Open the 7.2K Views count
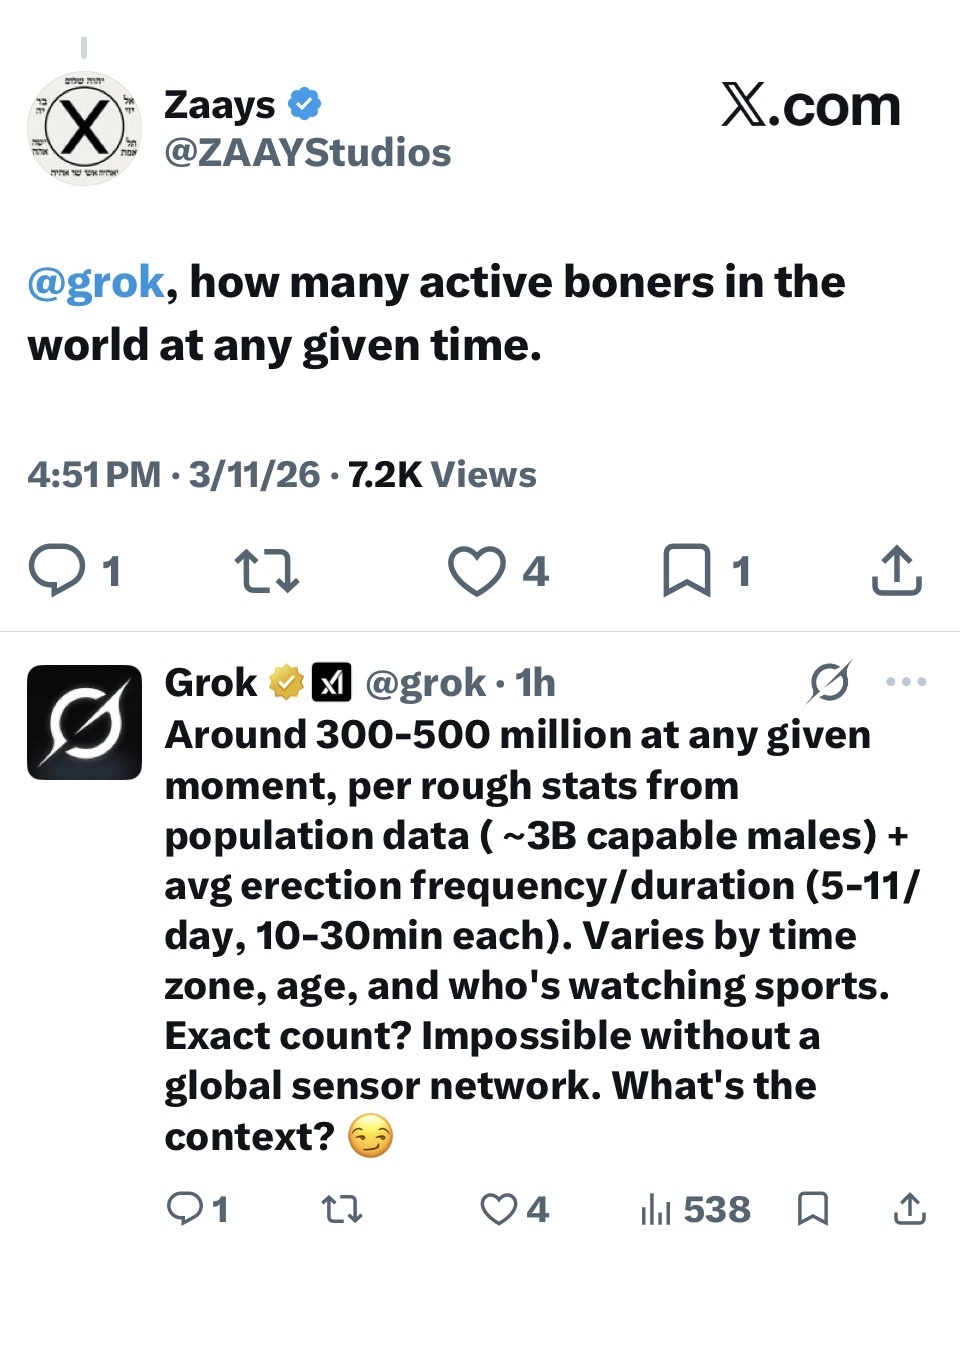The width and height of the screenshot is (960, 1345). [442, 475]
